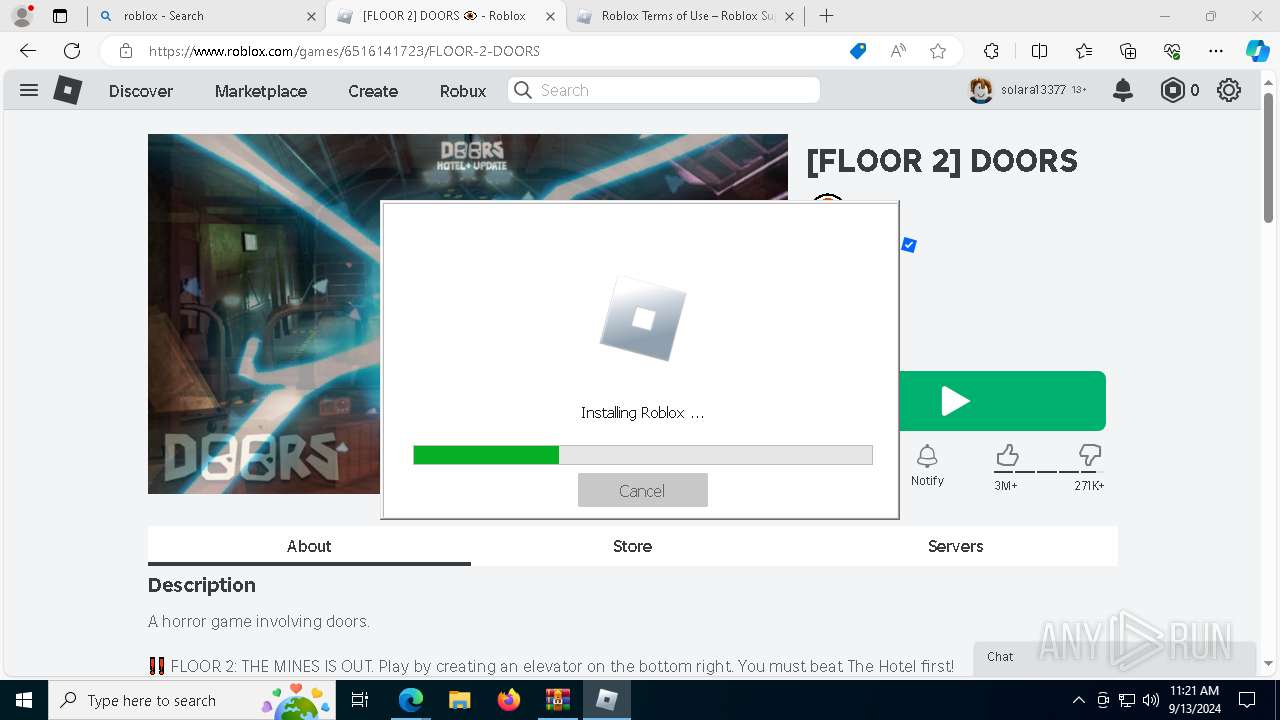Click the shopping price tag icon

click(x=858, y=51)
